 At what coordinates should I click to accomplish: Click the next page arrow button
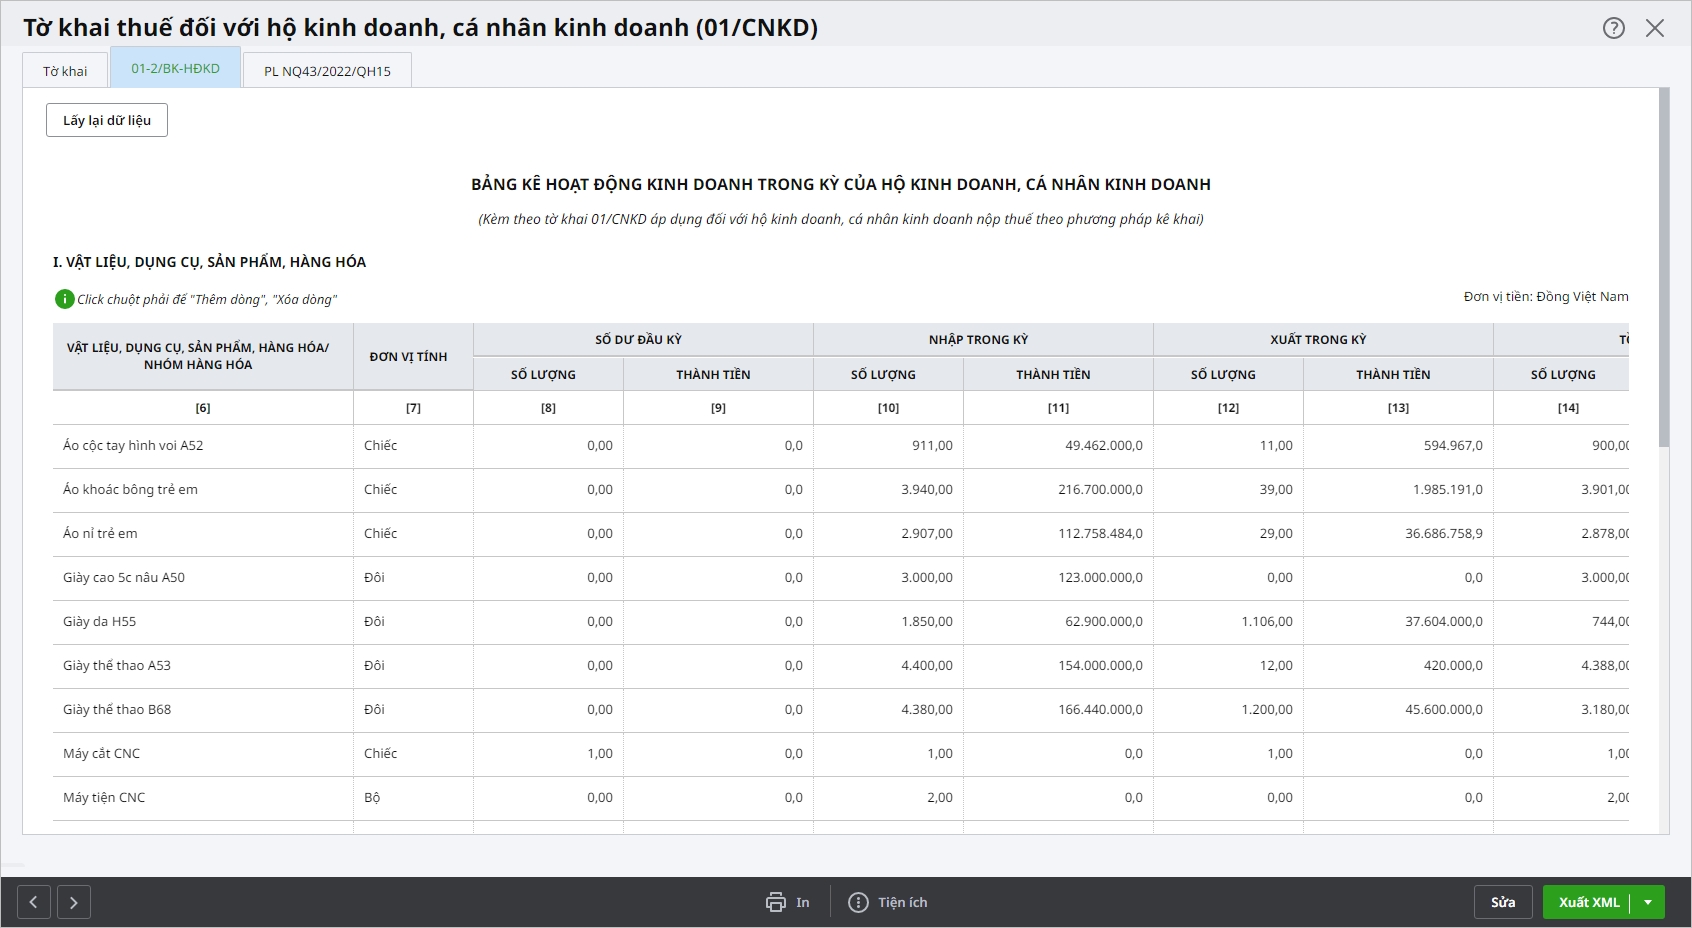74,902
